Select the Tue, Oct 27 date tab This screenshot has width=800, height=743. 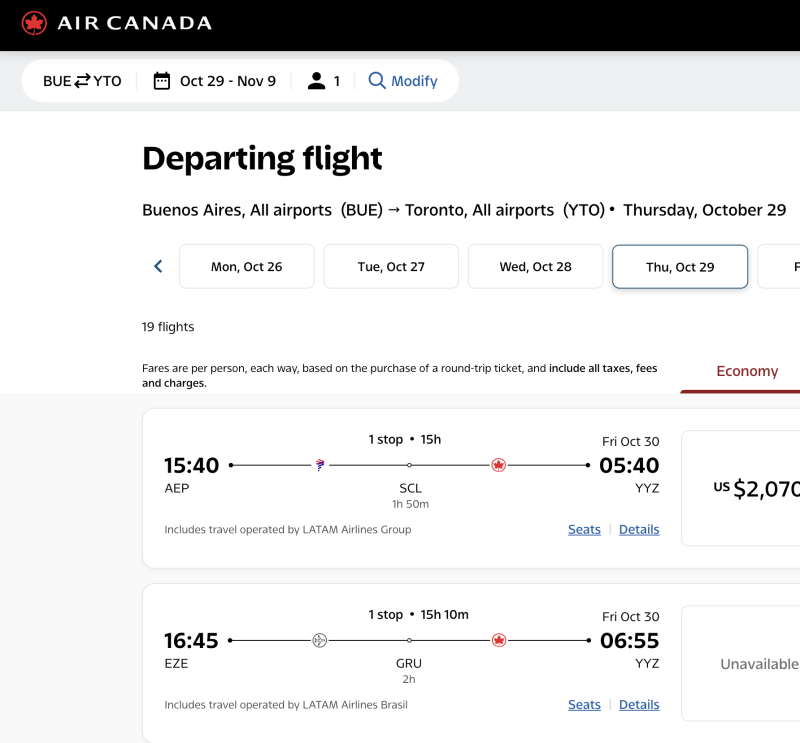pos(391,267)
